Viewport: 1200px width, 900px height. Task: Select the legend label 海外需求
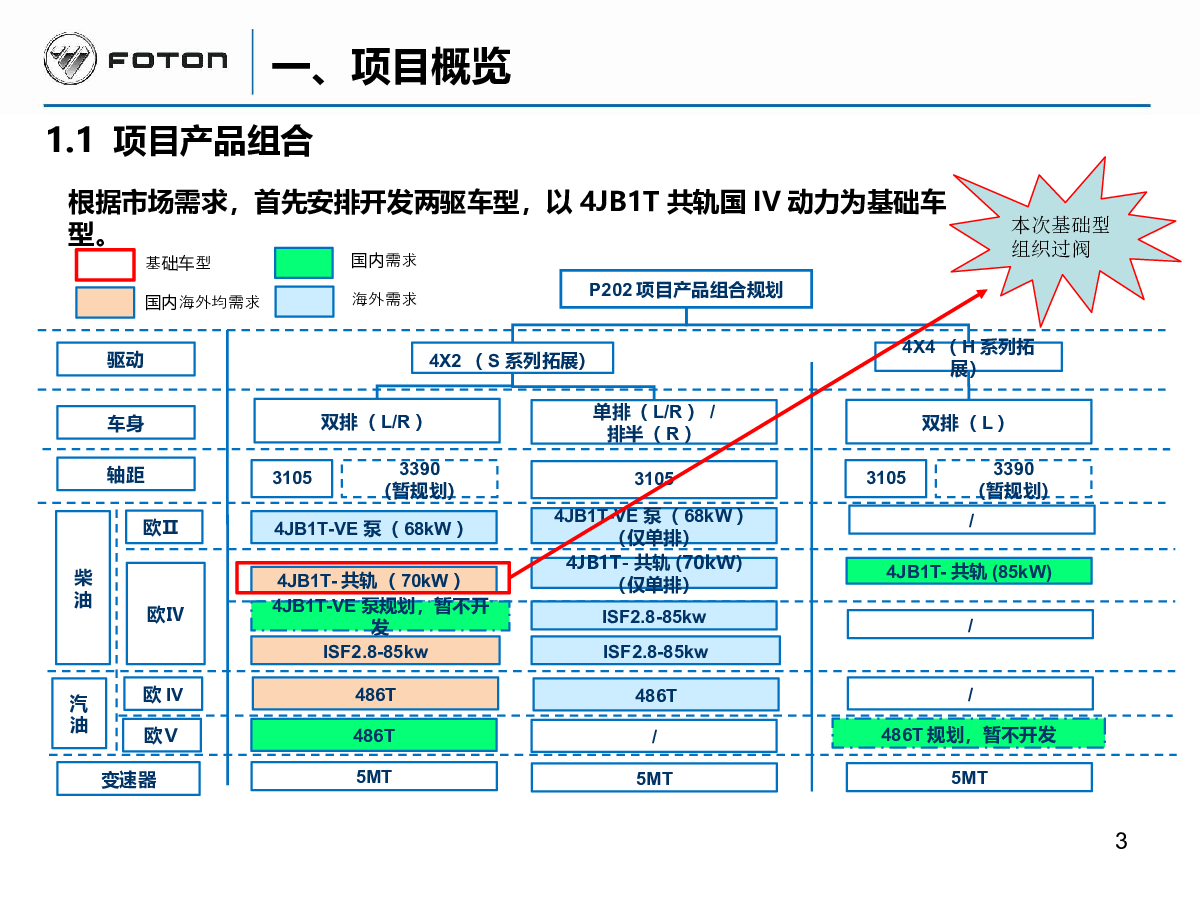click(384, 300)
